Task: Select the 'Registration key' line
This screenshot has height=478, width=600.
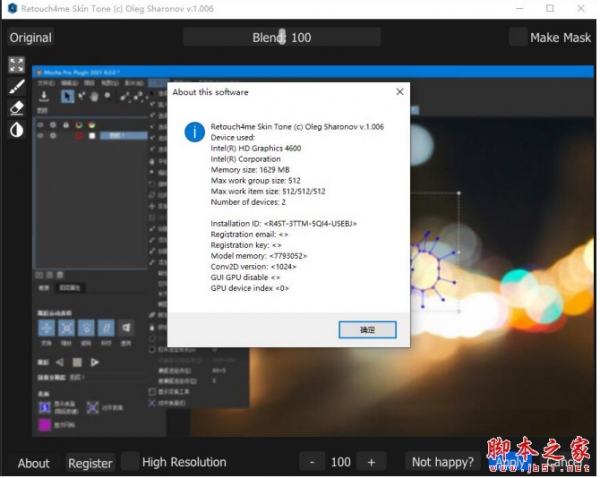Action: (246, 245)
